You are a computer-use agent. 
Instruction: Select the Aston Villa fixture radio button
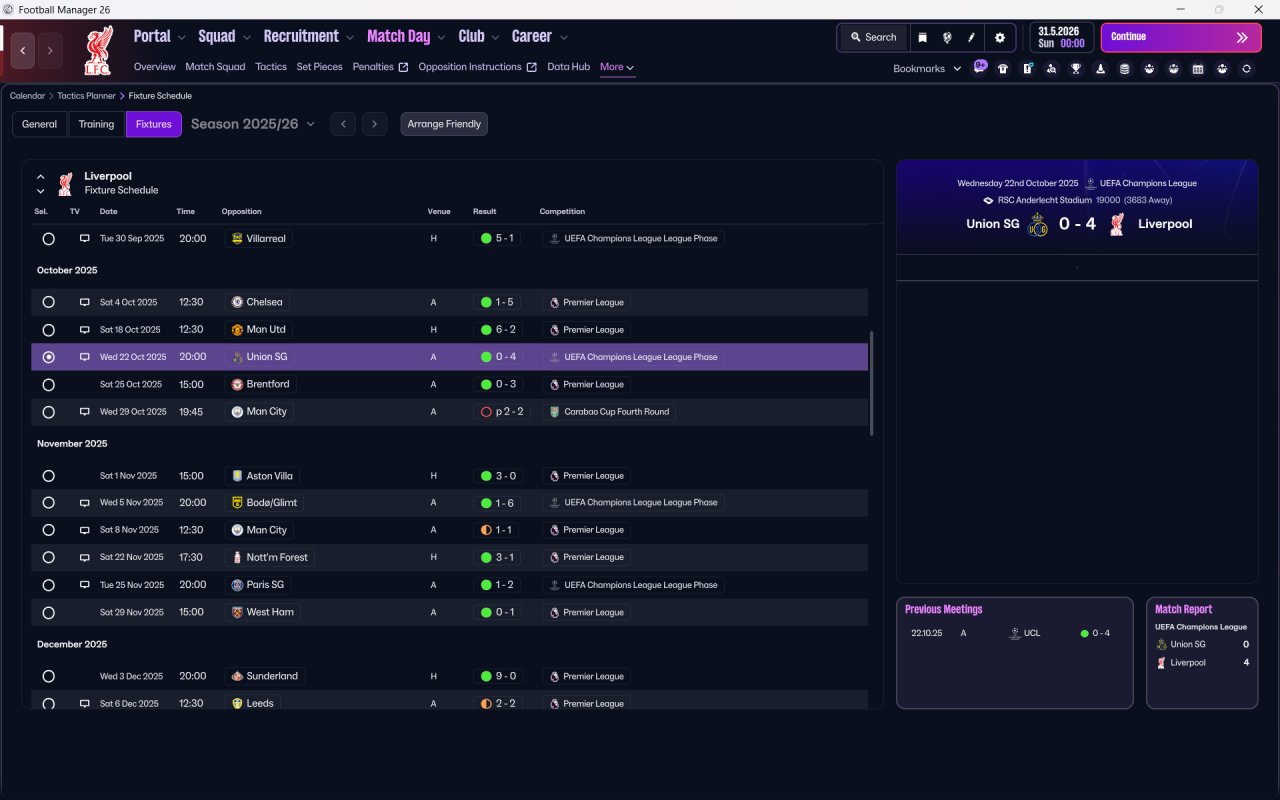pos(48,476)
